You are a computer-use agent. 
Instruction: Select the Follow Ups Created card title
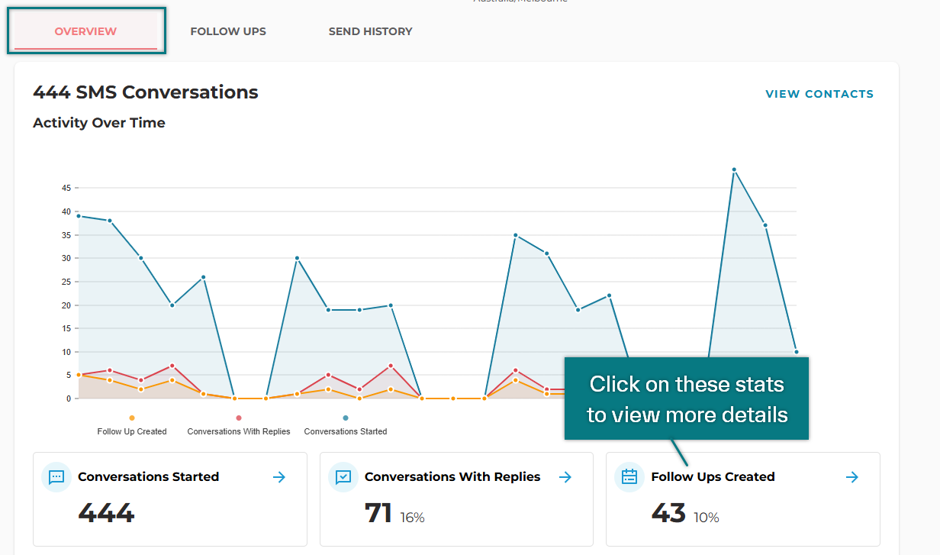[x=713, y=476]
